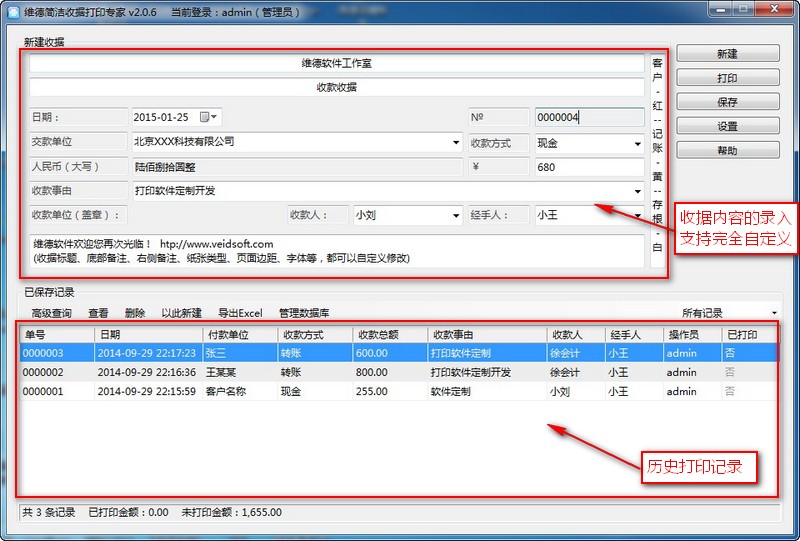Image resolution: width=800 pixels, height=541 pixels.
Task: Sort by 收款方式 column header
Action: pyautogui.click(x=315, y=335)
